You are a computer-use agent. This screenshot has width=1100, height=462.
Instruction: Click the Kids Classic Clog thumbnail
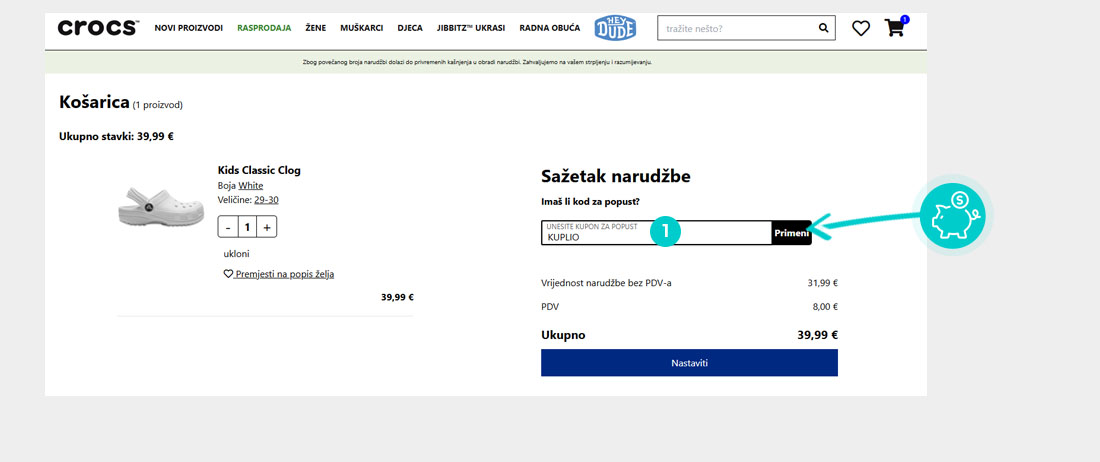tap(148, 205)
